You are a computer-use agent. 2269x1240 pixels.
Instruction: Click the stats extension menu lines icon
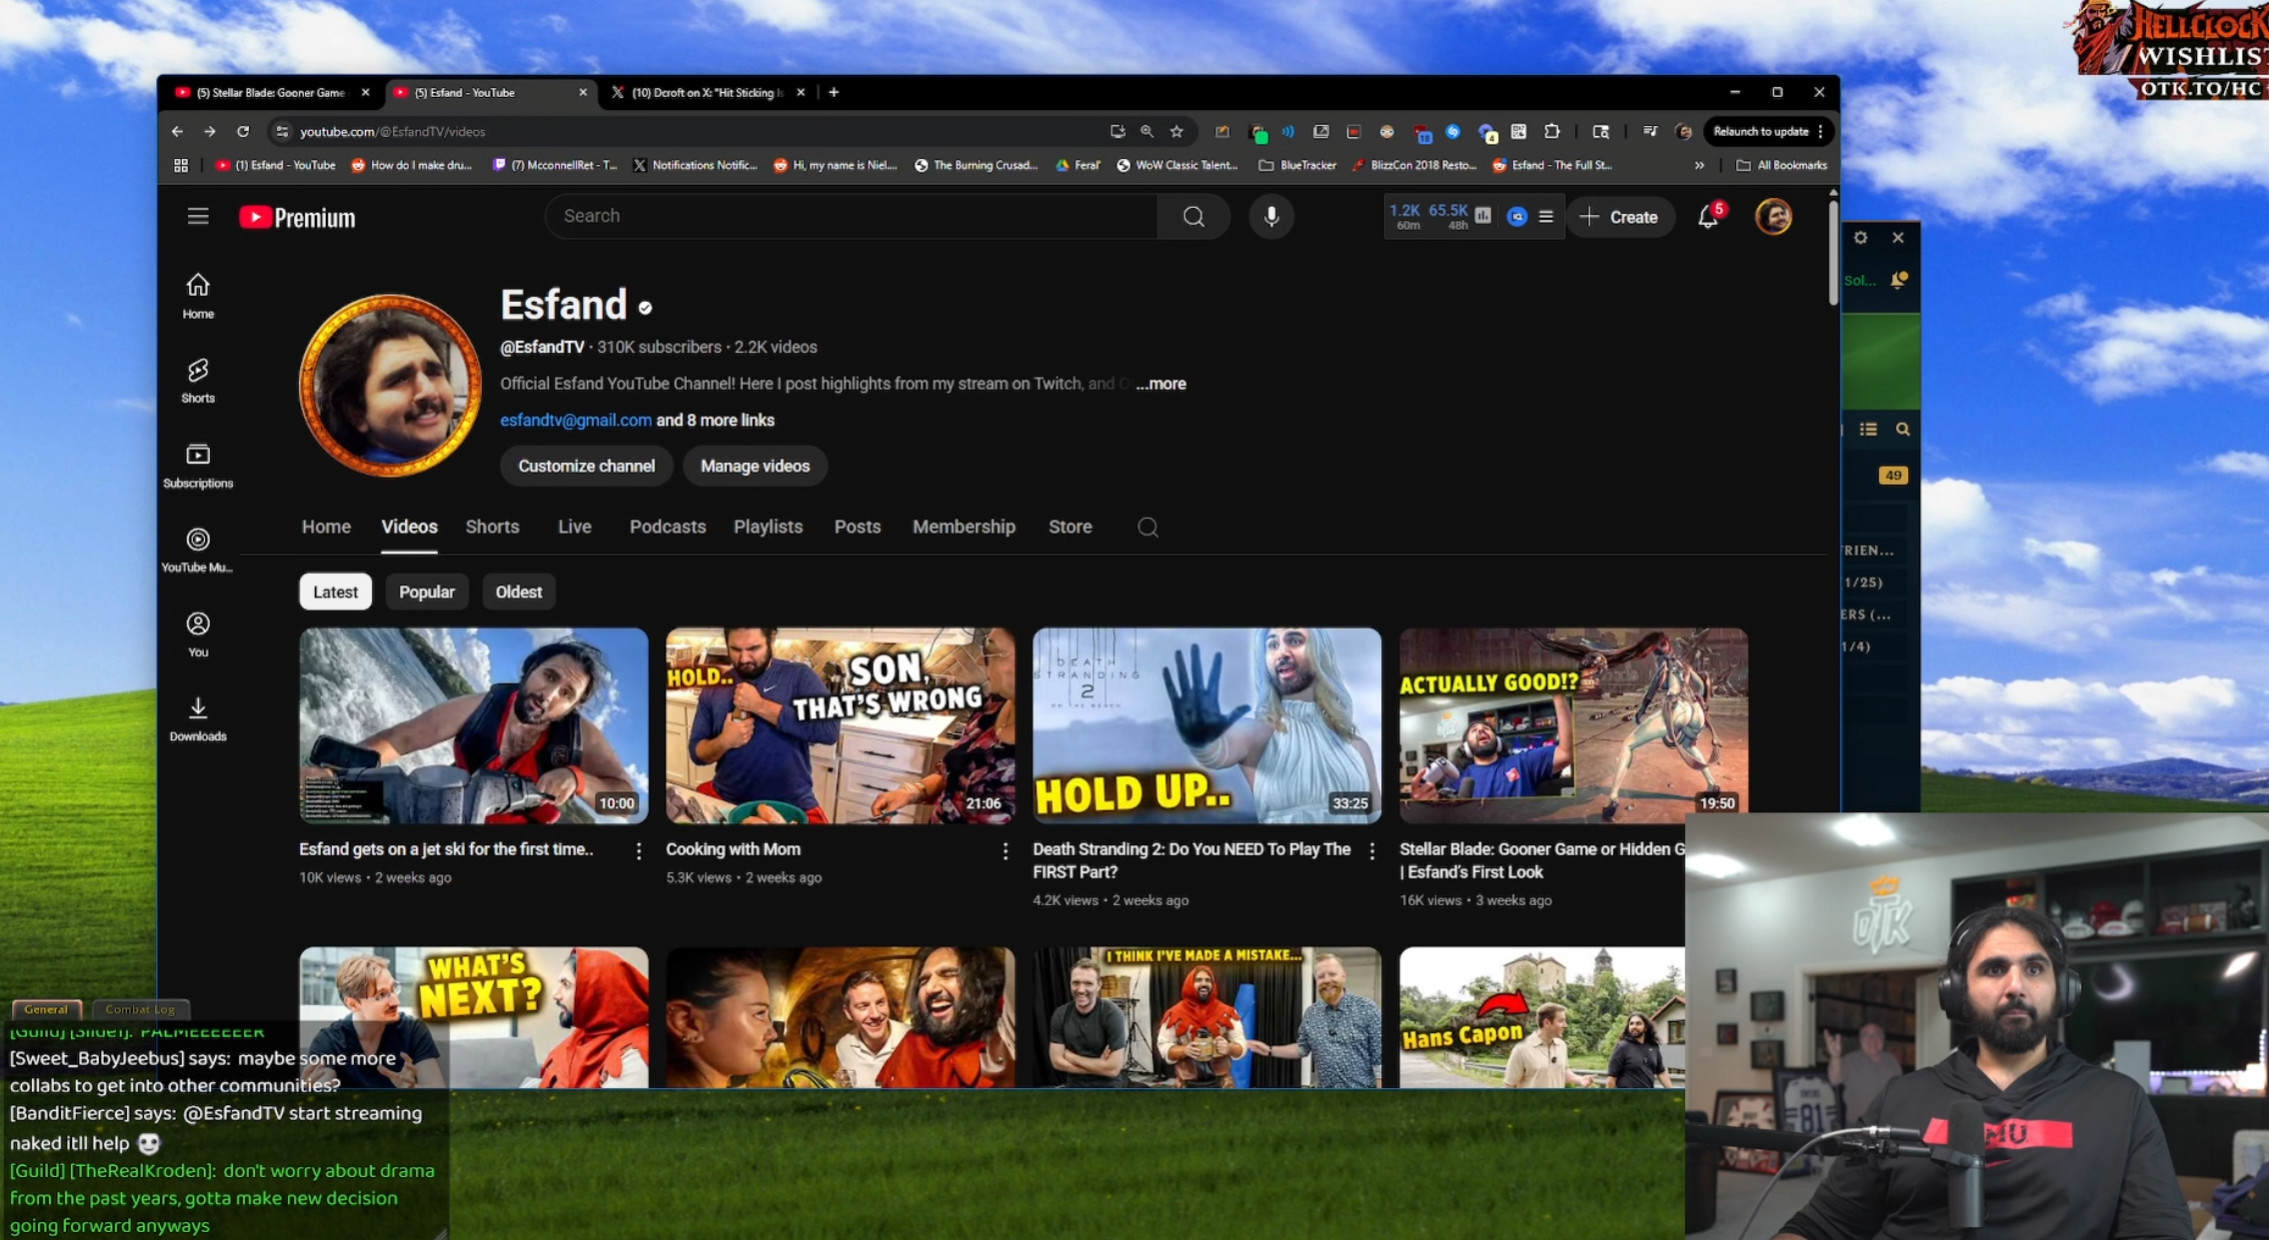coord(1545,217)
